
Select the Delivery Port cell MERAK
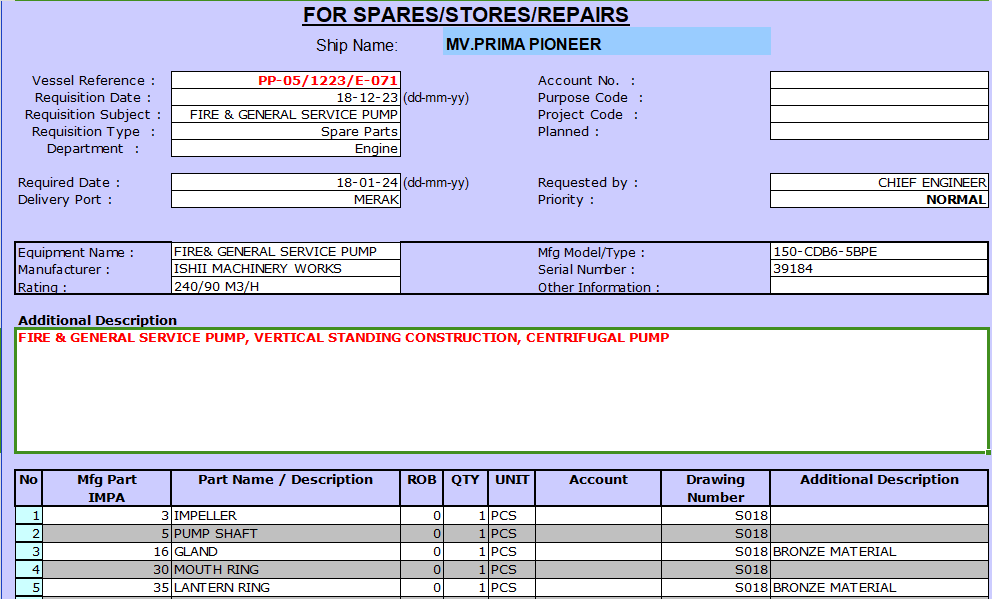(286, 200)
